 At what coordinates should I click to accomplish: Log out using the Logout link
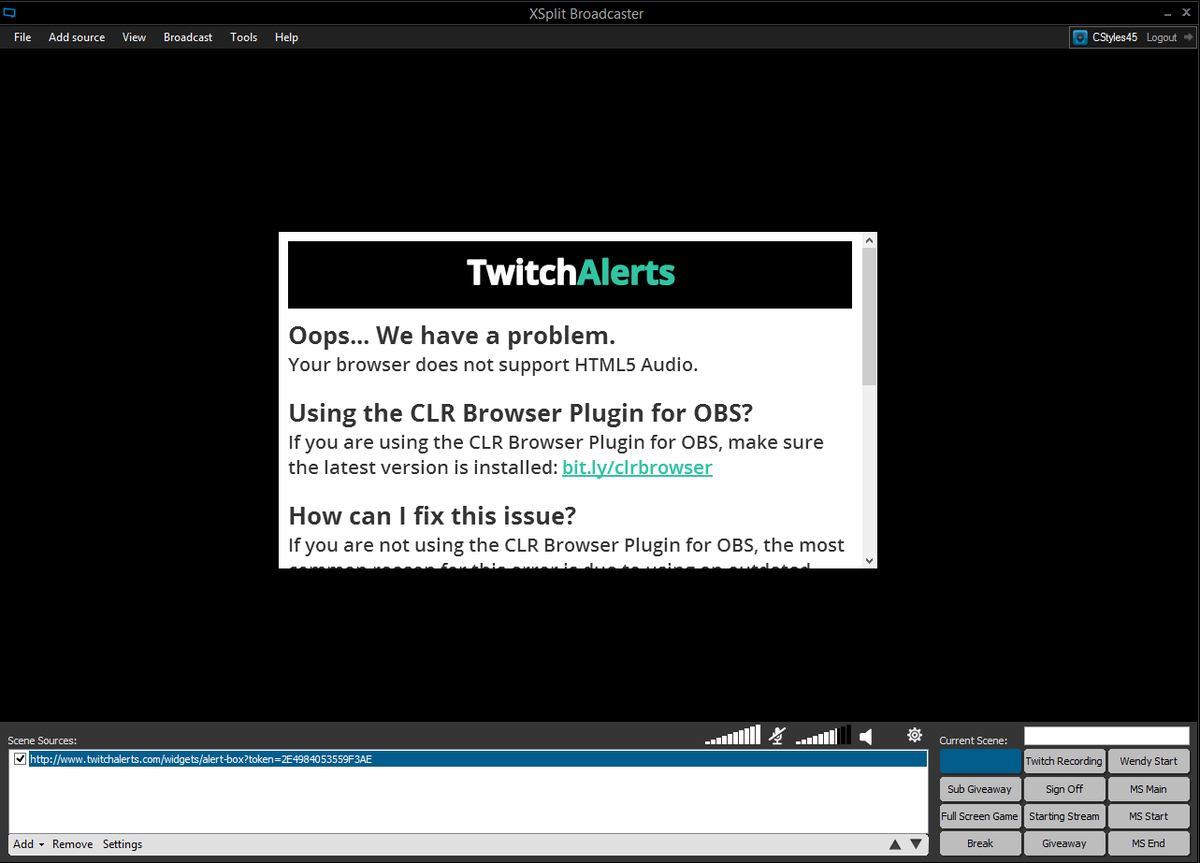(1161, 37)
